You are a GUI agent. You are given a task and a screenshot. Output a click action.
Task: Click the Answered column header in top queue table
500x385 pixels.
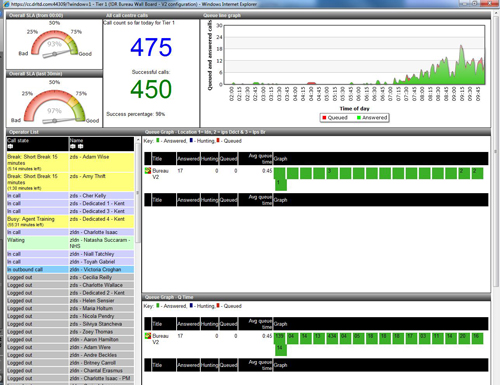pyautogui.click(x=188, y=159)
